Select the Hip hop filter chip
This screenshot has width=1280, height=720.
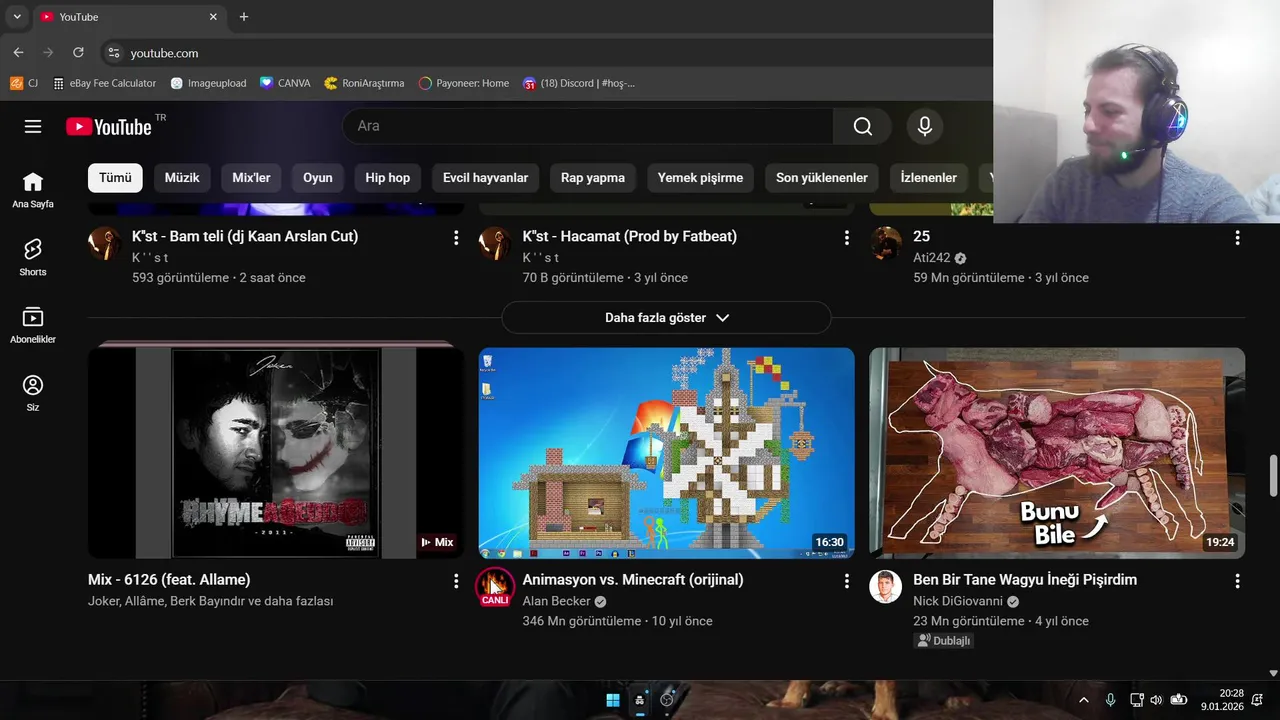[x=388, y=178]
